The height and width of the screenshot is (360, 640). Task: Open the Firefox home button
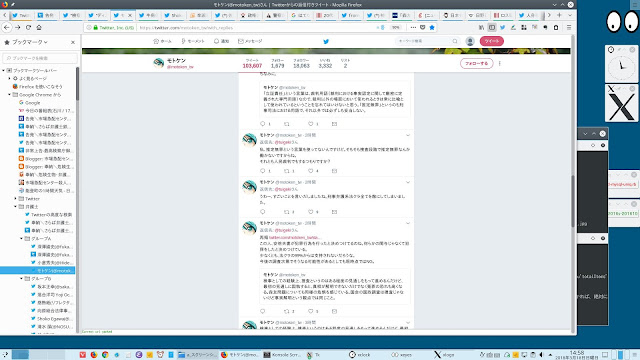(39, 27)
